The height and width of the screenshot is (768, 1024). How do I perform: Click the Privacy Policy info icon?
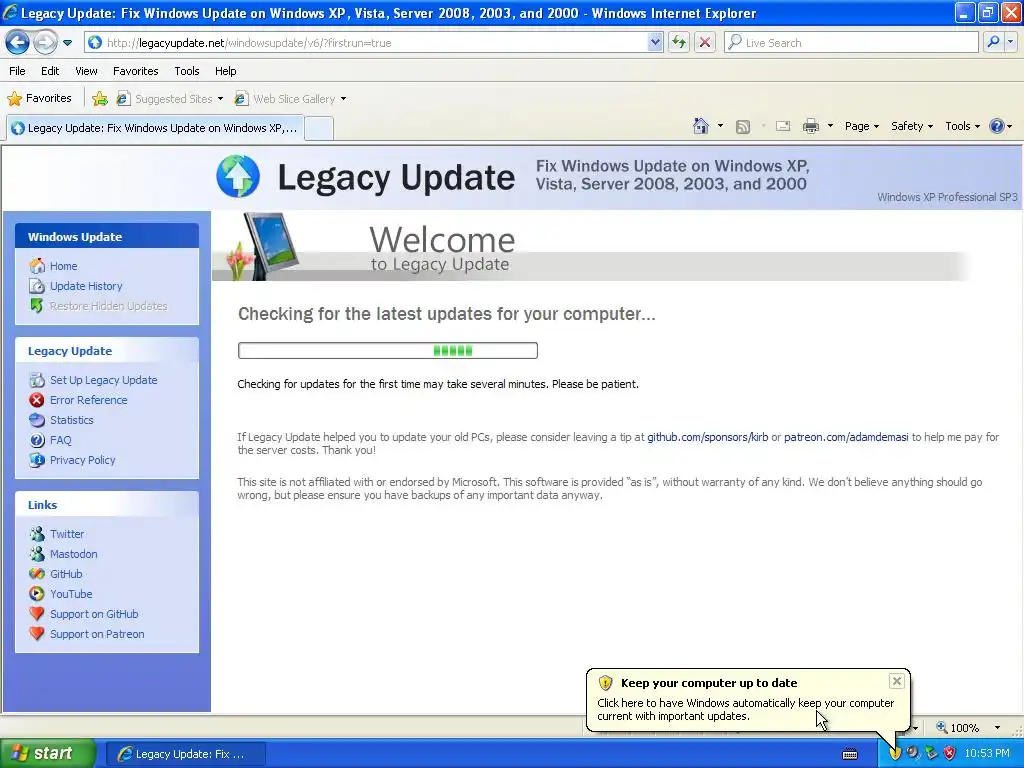[x=37, y=460]
